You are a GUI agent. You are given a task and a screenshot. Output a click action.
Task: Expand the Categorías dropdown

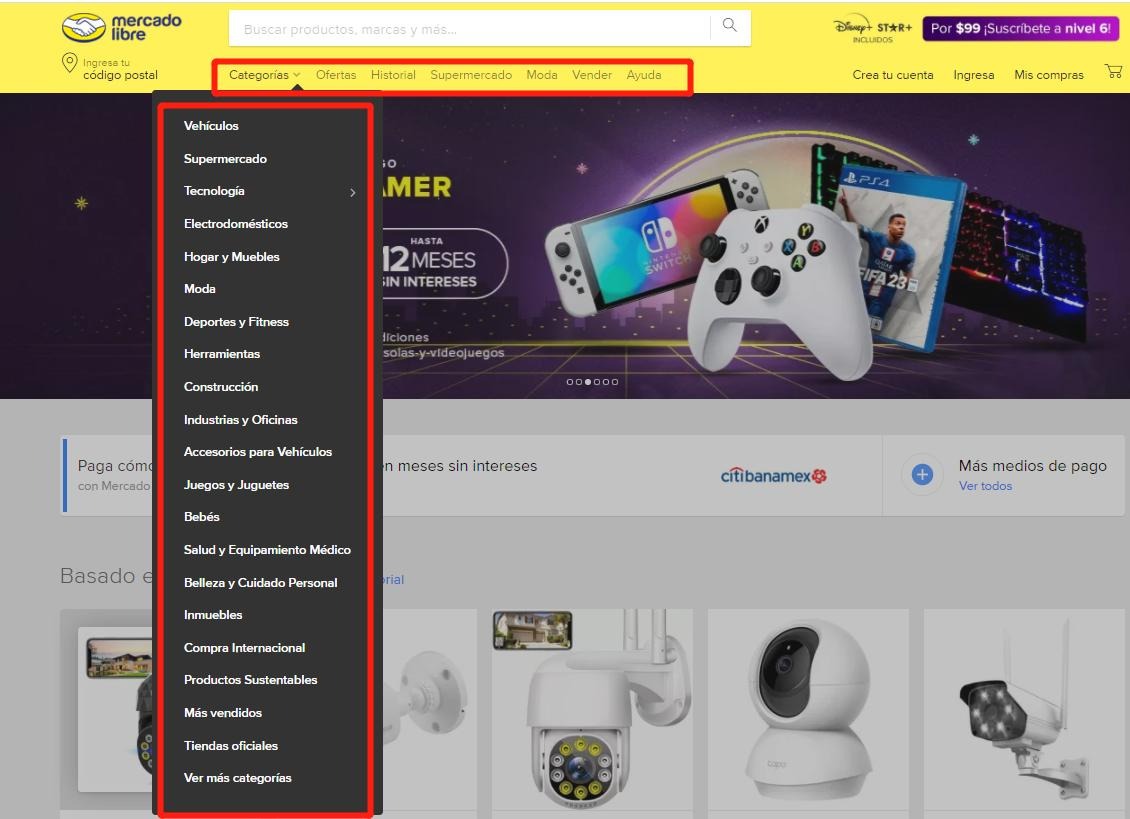[264, 75]
